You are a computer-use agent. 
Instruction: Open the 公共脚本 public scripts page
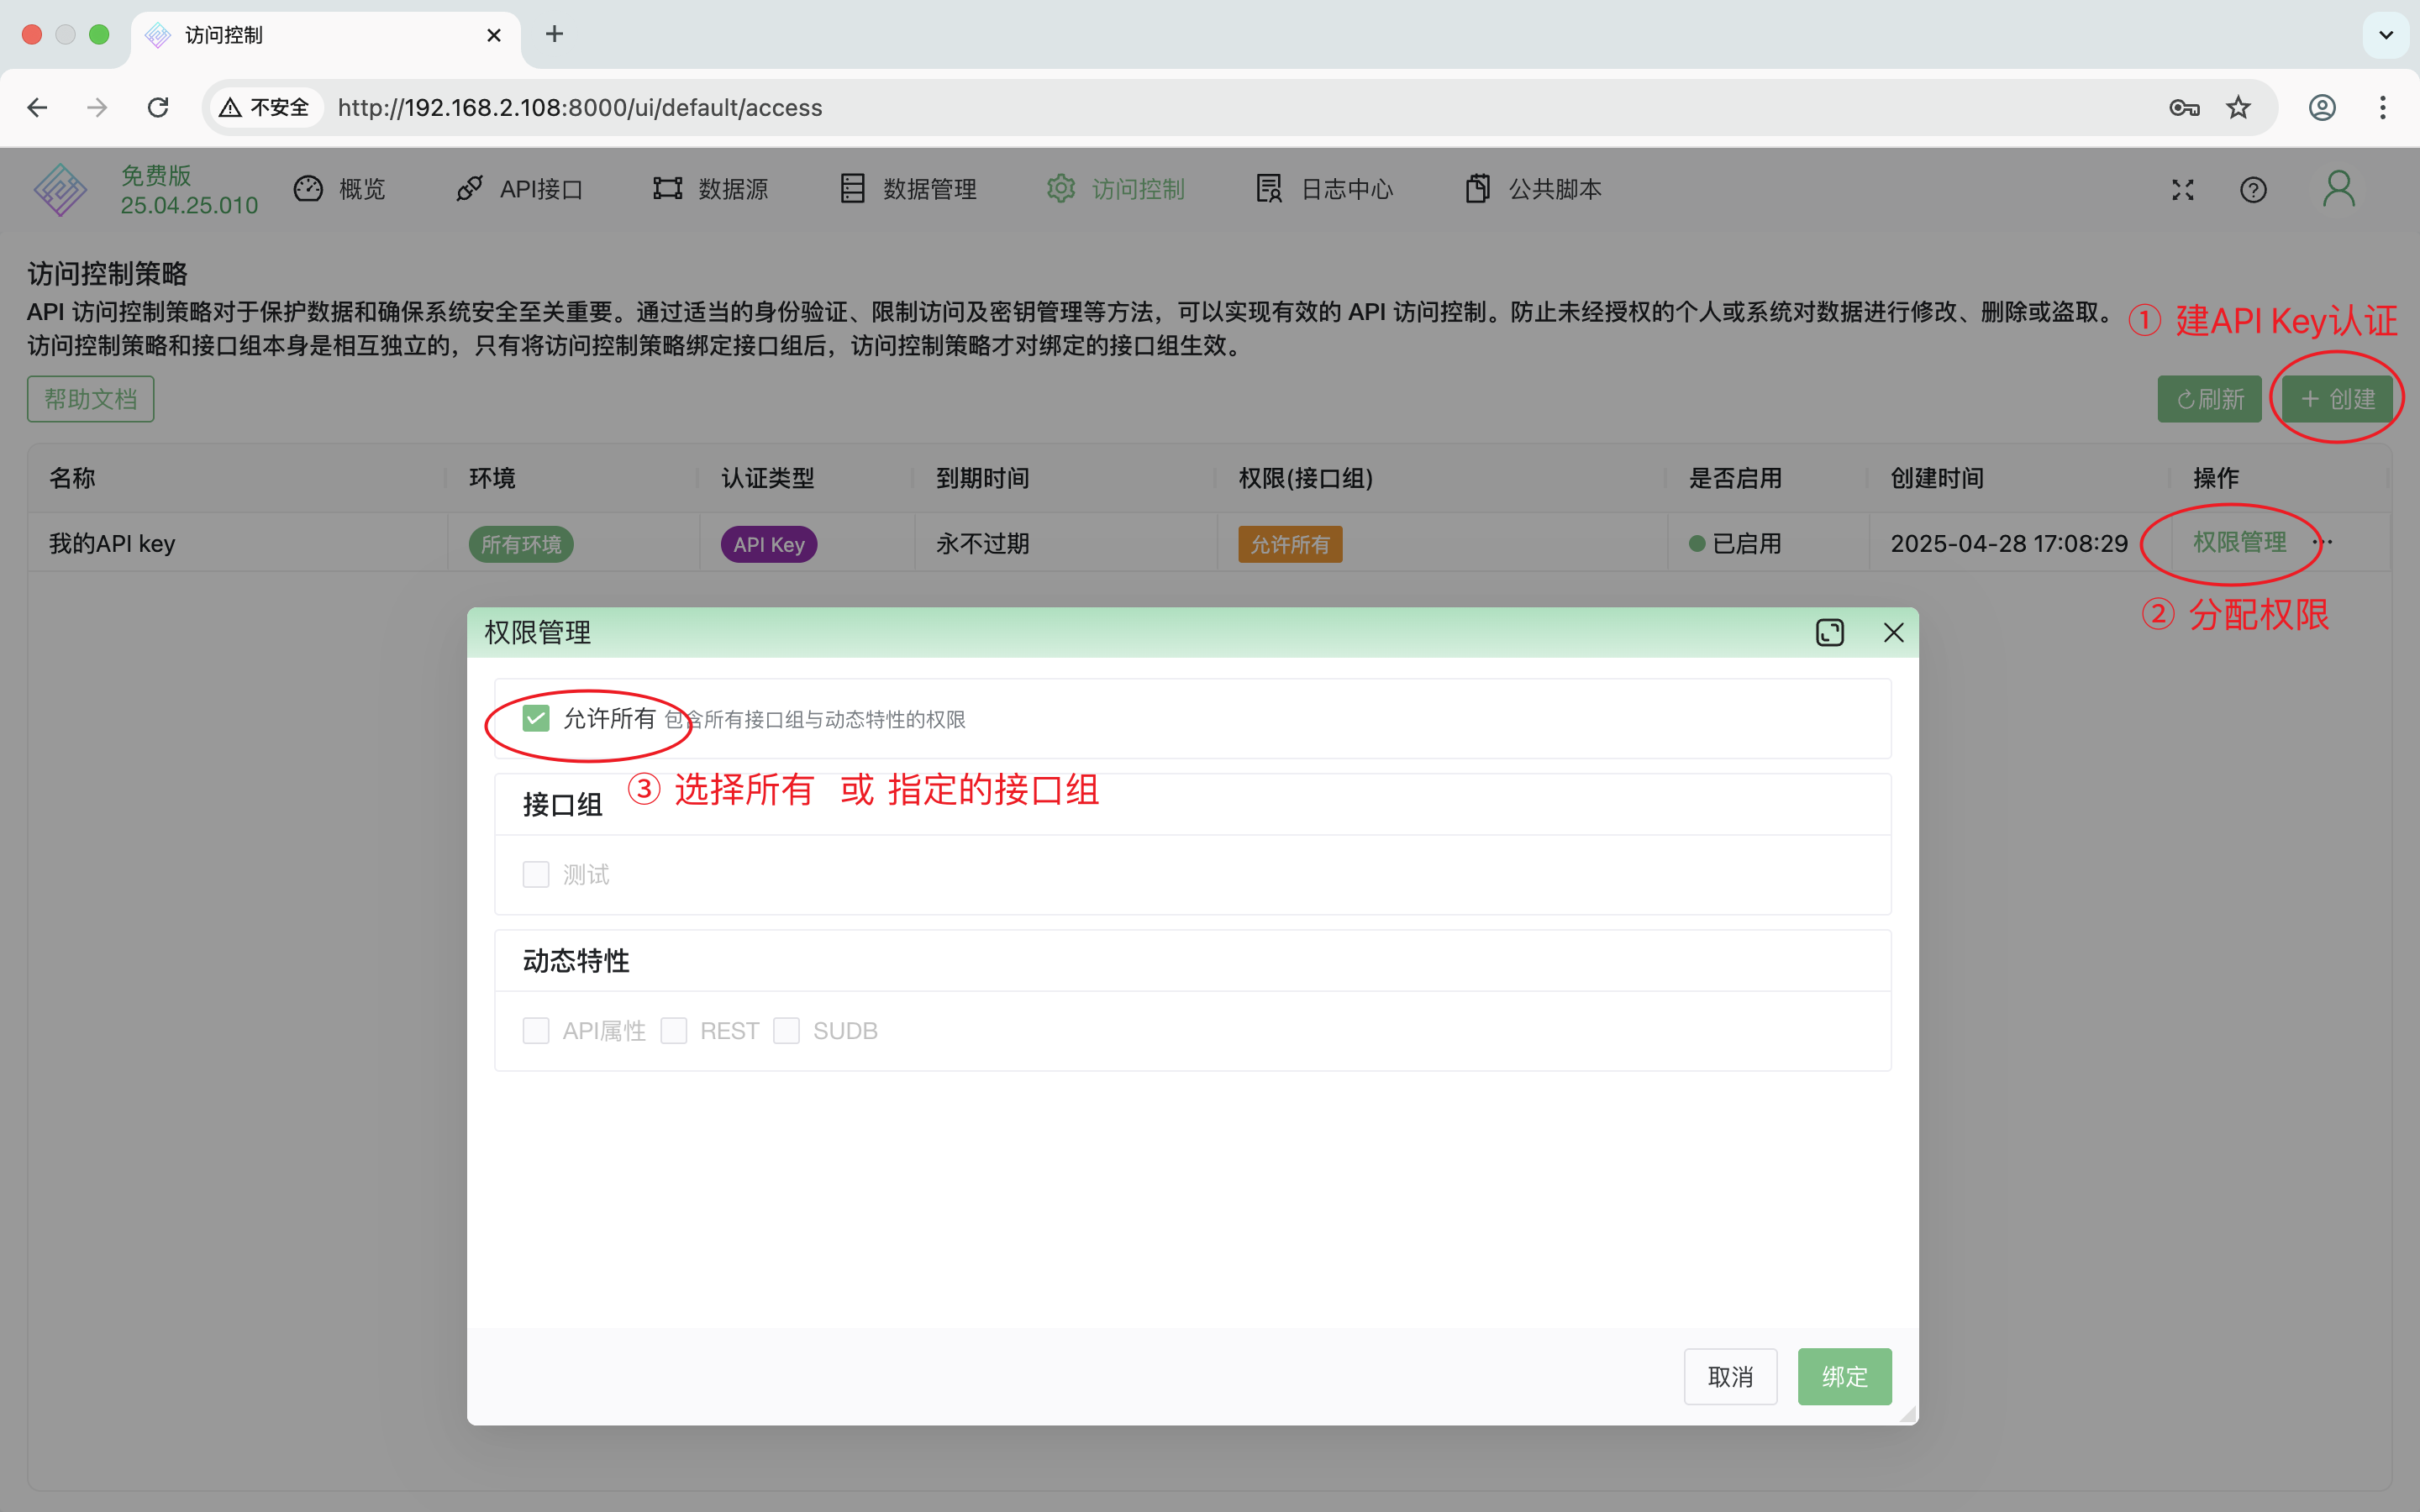click(x=1533, y=189)
